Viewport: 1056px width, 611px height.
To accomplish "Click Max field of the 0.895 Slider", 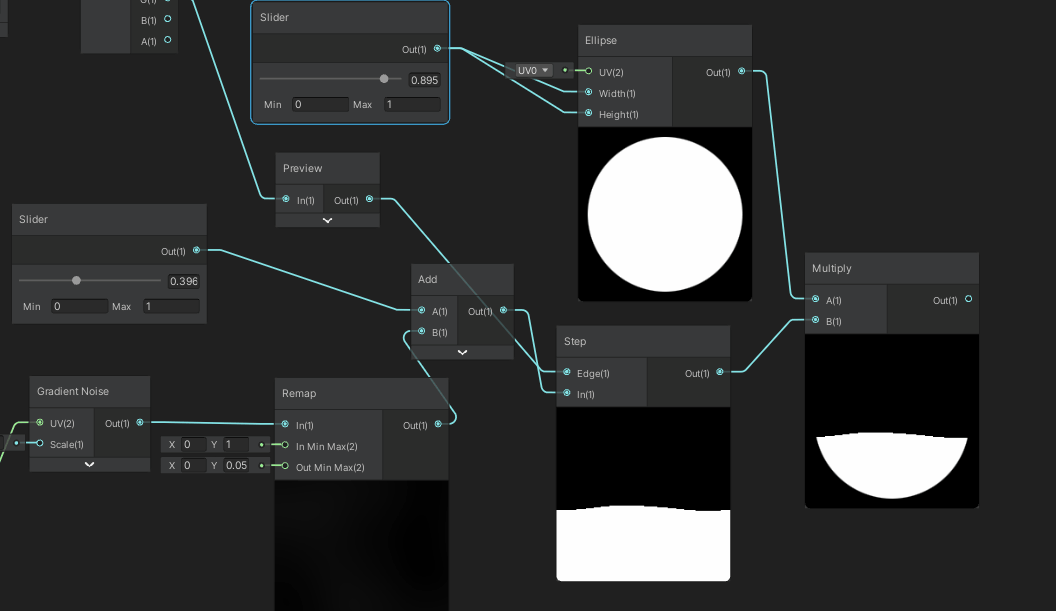I will click(x=412, y=104).
